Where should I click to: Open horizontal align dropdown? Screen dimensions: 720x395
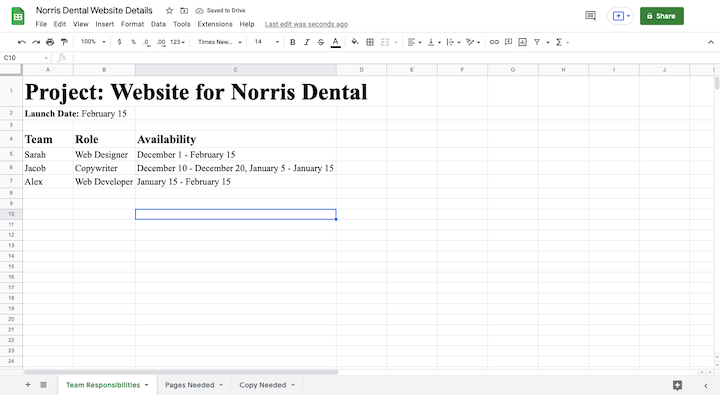click(x=414, y=42)
